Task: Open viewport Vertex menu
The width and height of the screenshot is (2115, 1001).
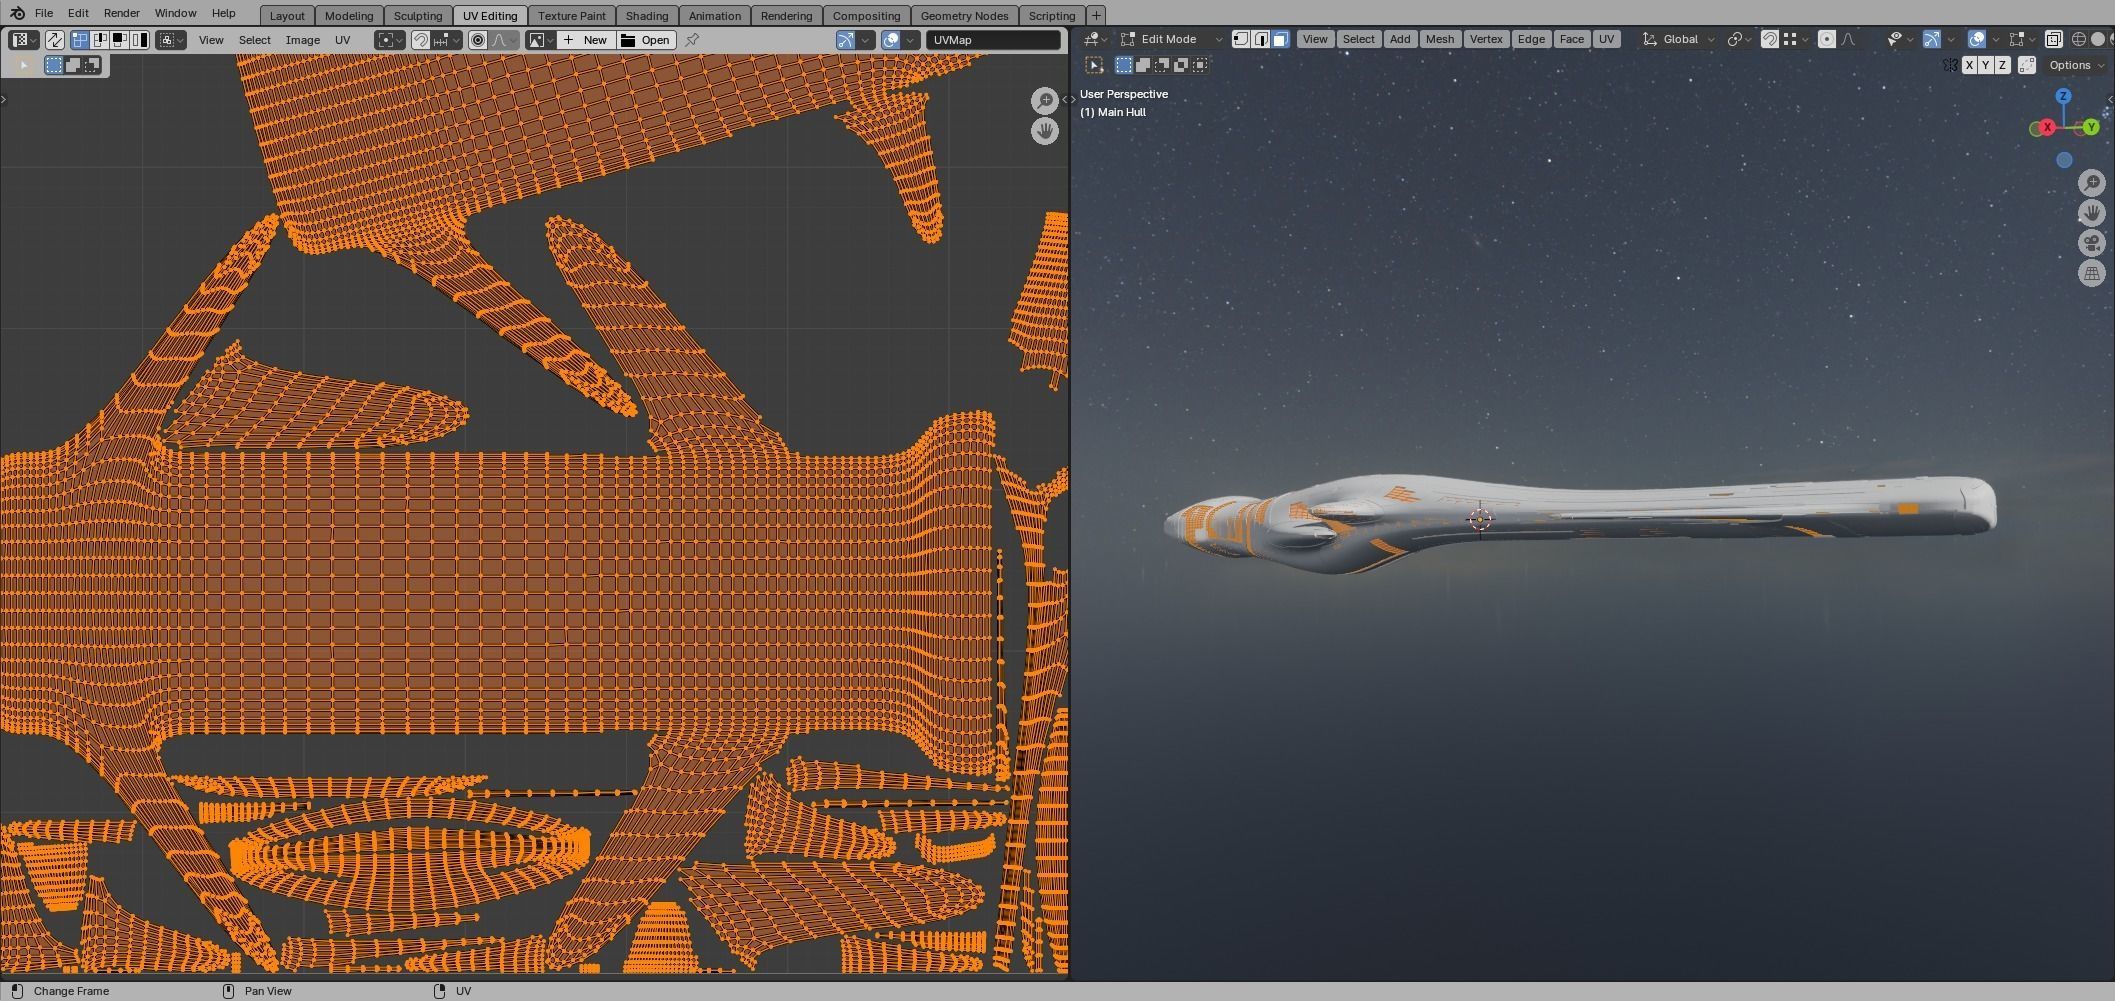Action: click(1486, 39)
